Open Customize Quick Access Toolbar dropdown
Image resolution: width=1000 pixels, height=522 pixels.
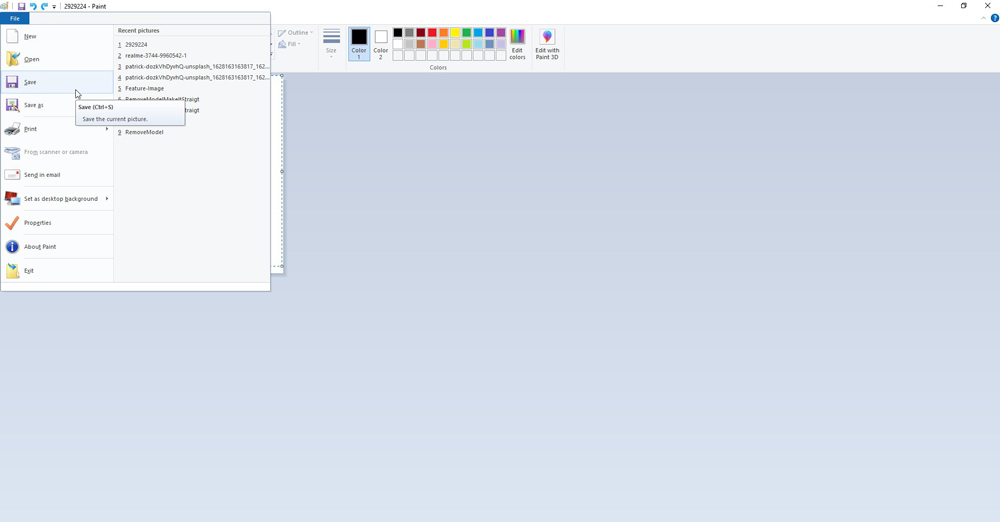pos(54,6)
